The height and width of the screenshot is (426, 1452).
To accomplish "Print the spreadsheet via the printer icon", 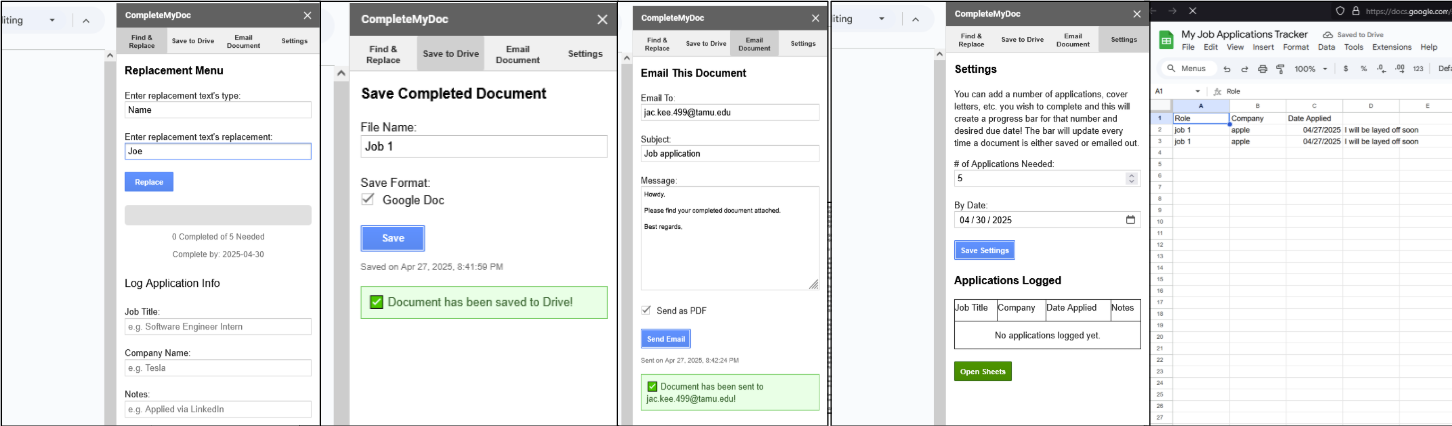I will pos(1262,69).
